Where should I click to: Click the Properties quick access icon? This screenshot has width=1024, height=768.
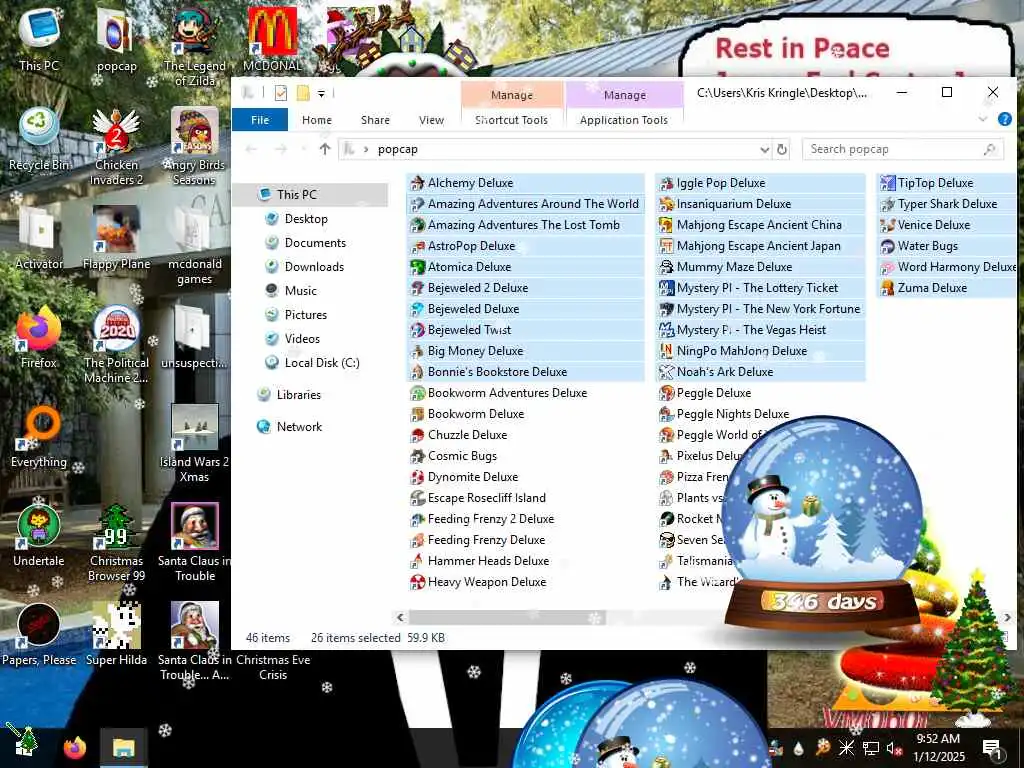pos(281,93)
